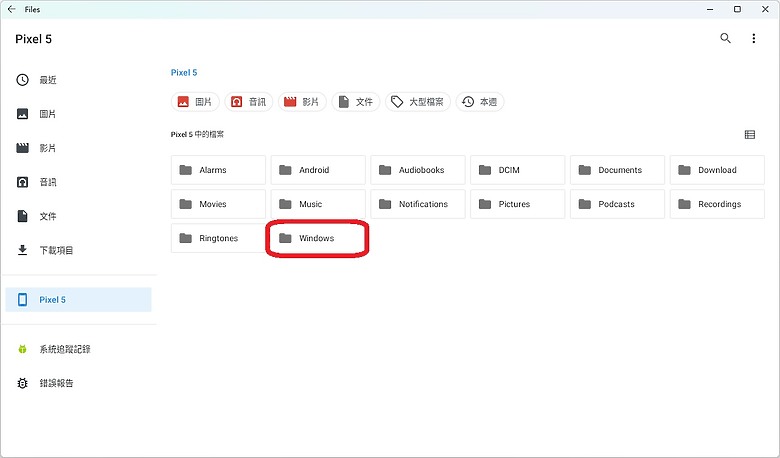Click the green Android icon 系統追蹤記錄
The image size is (780, 458).
pyautogui.click(x=22, y=349)
